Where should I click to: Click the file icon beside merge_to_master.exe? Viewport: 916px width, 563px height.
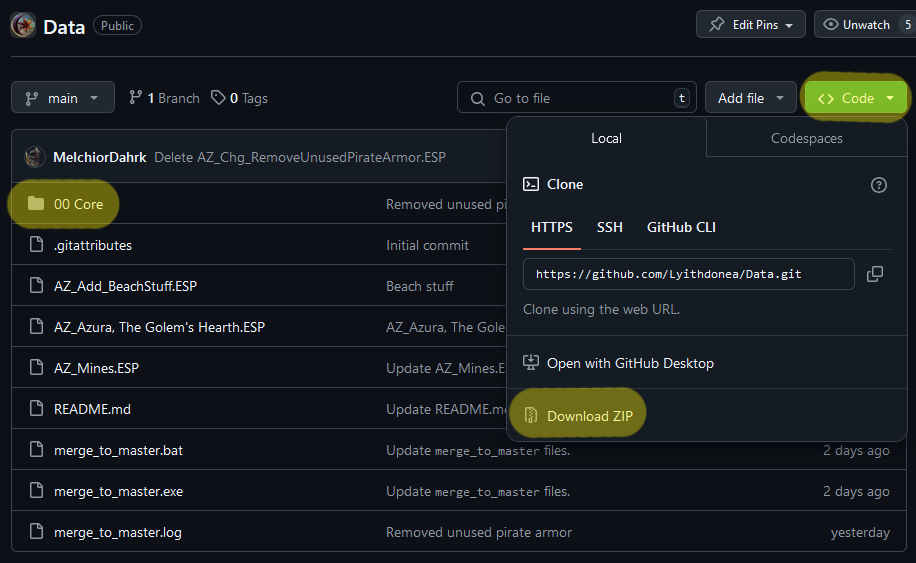tap(36, 491)
